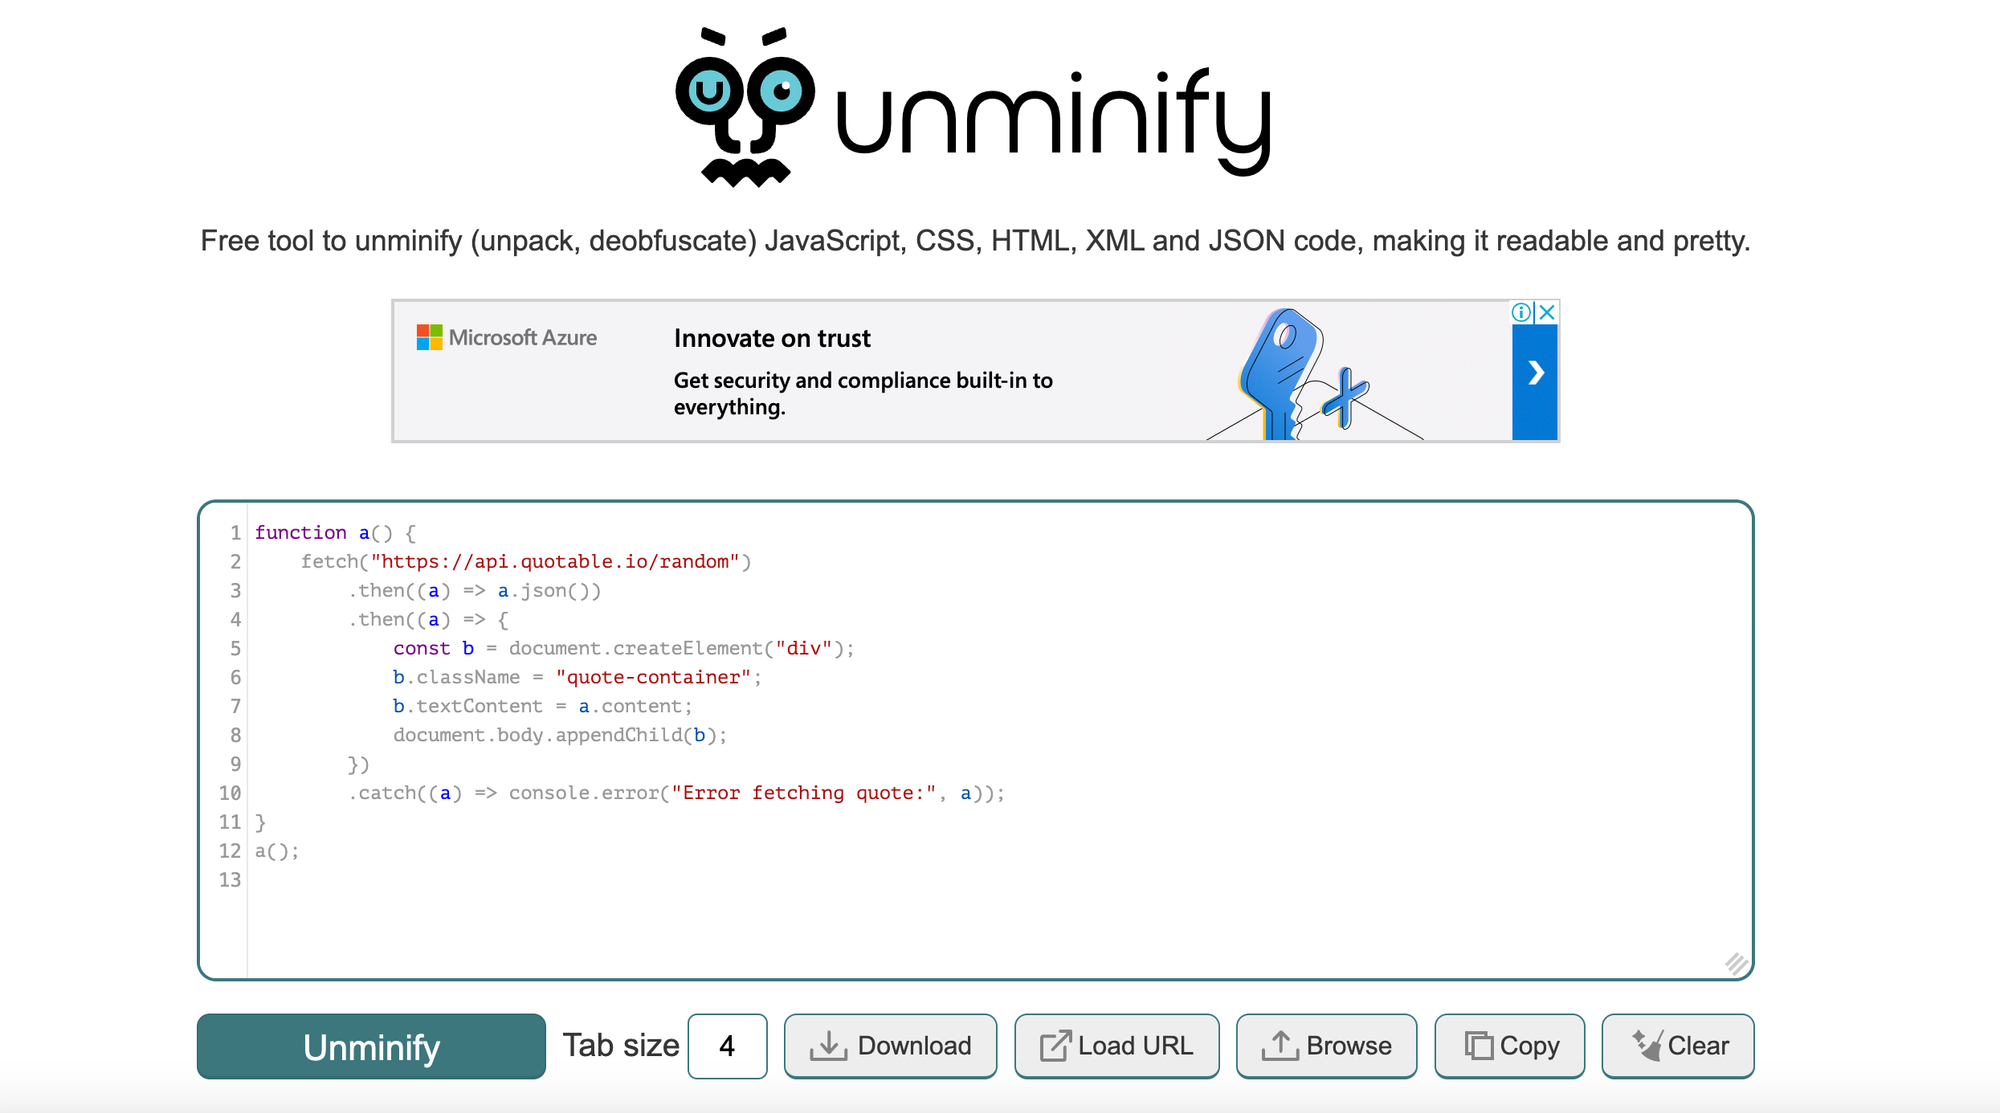Screen dimensions: 2000x1113
Task: Click the blue arrow on Azure ad
Action: coord(1535,373)
